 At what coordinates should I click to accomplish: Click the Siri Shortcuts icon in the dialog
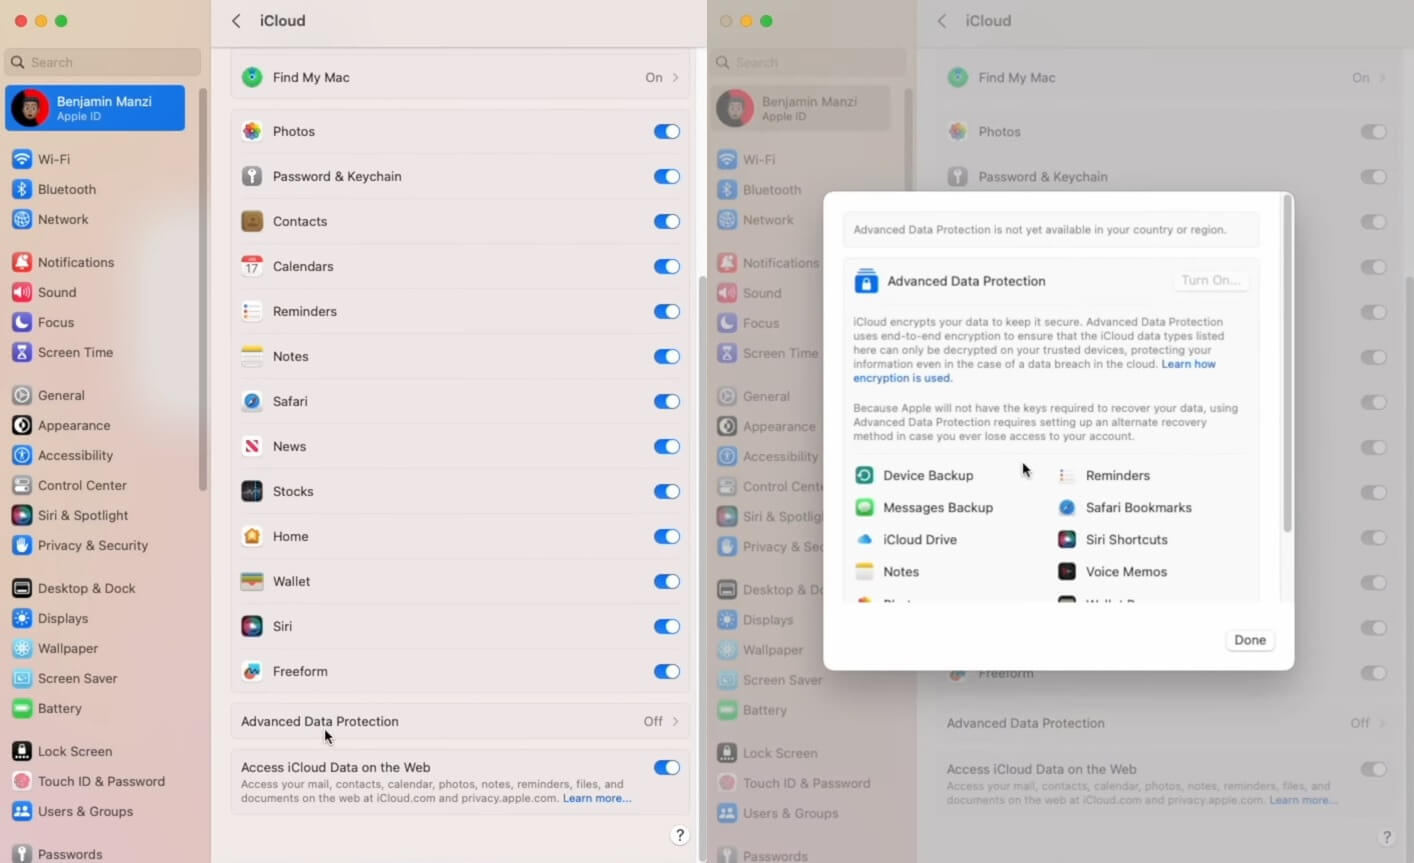point(1067,540)
